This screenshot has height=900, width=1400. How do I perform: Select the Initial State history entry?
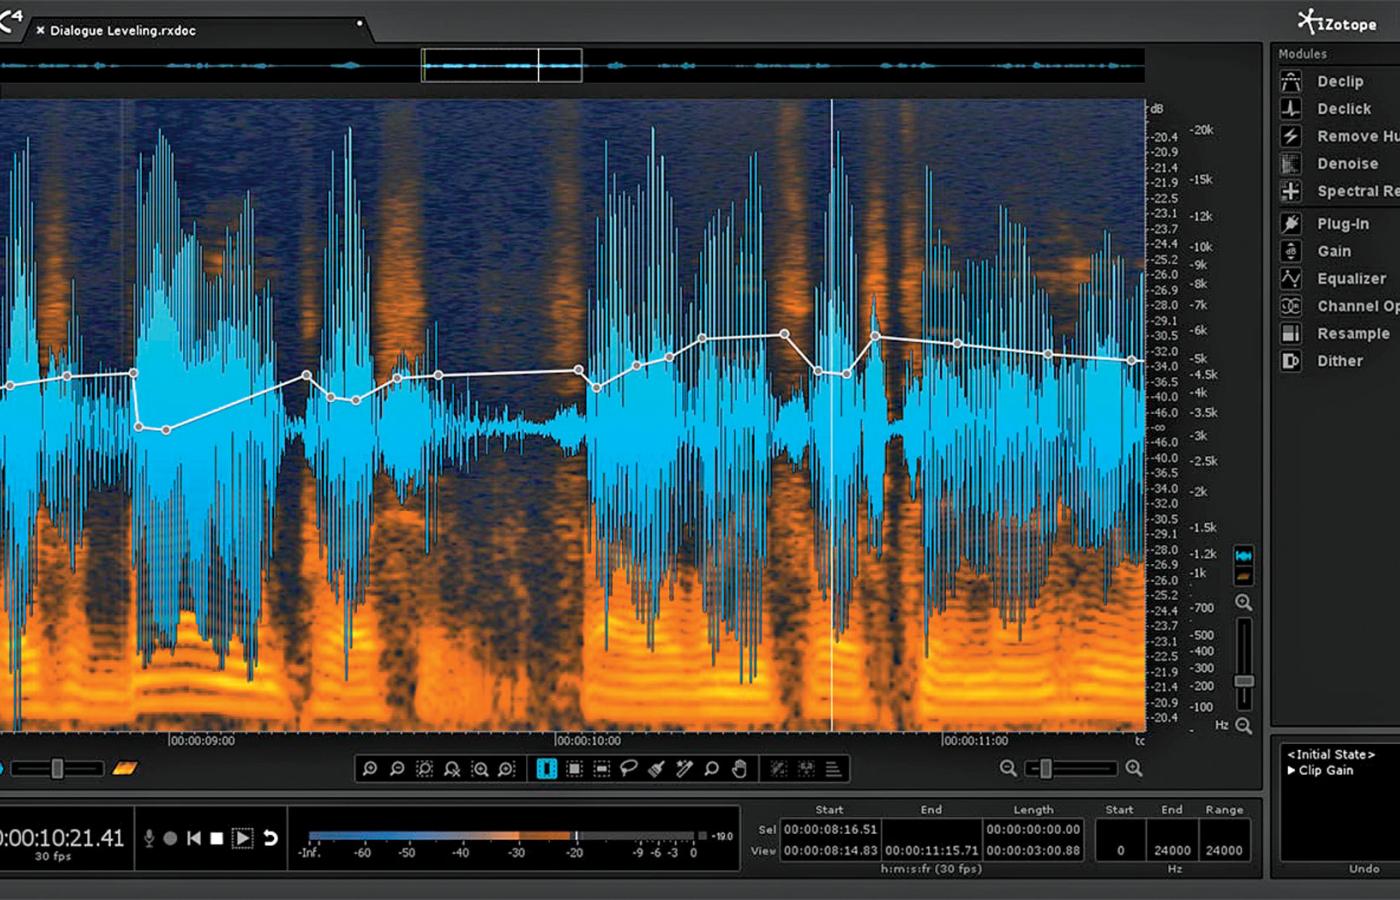pos(1330,755)
